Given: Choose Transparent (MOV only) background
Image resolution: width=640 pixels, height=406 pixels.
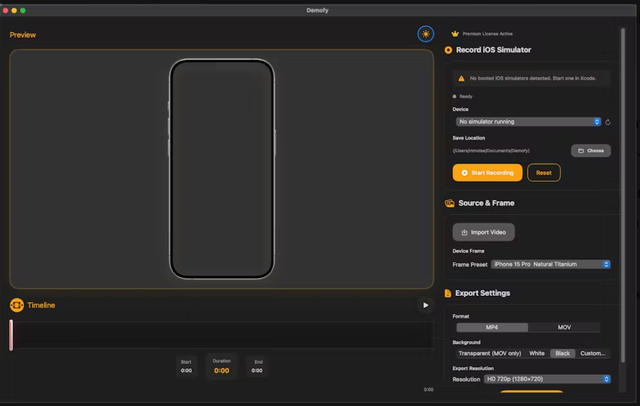Looking at the screenshot, I should 490,353.
